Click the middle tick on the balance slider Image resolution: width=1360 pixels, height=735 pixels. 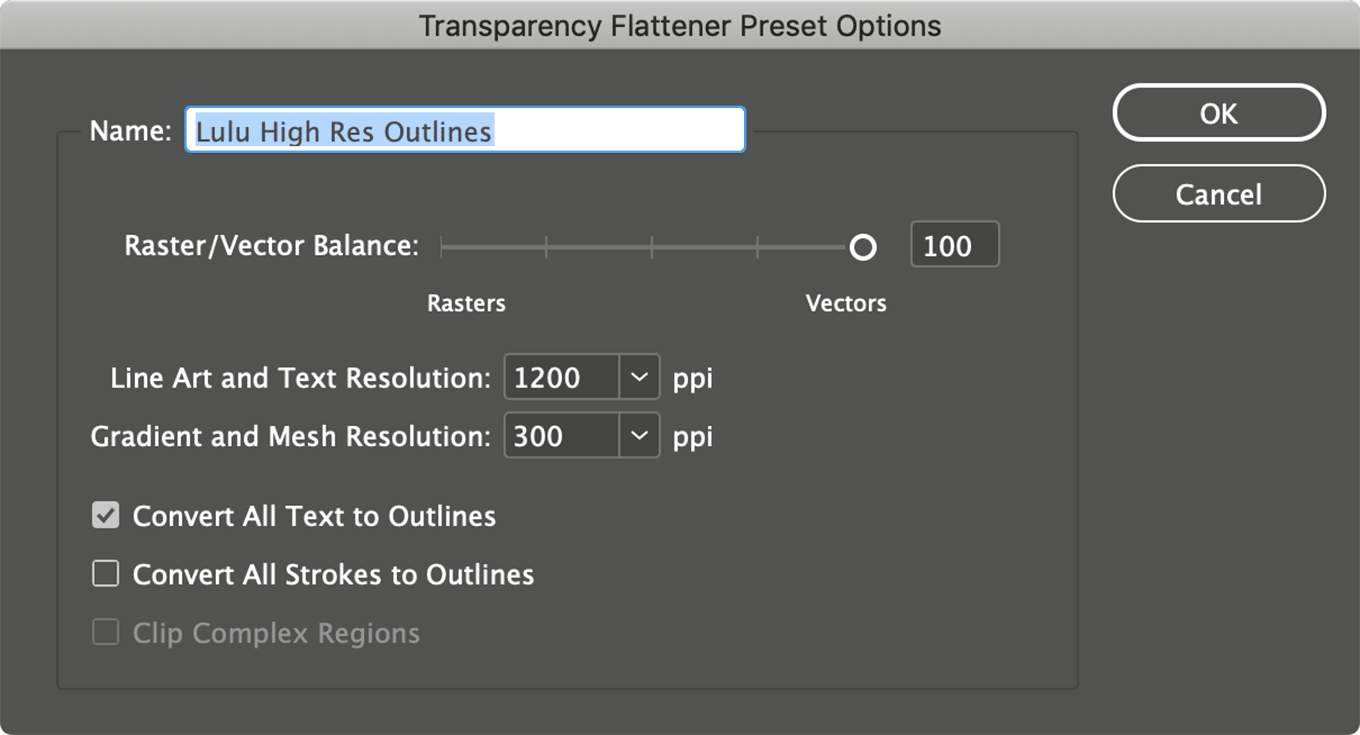652,247
